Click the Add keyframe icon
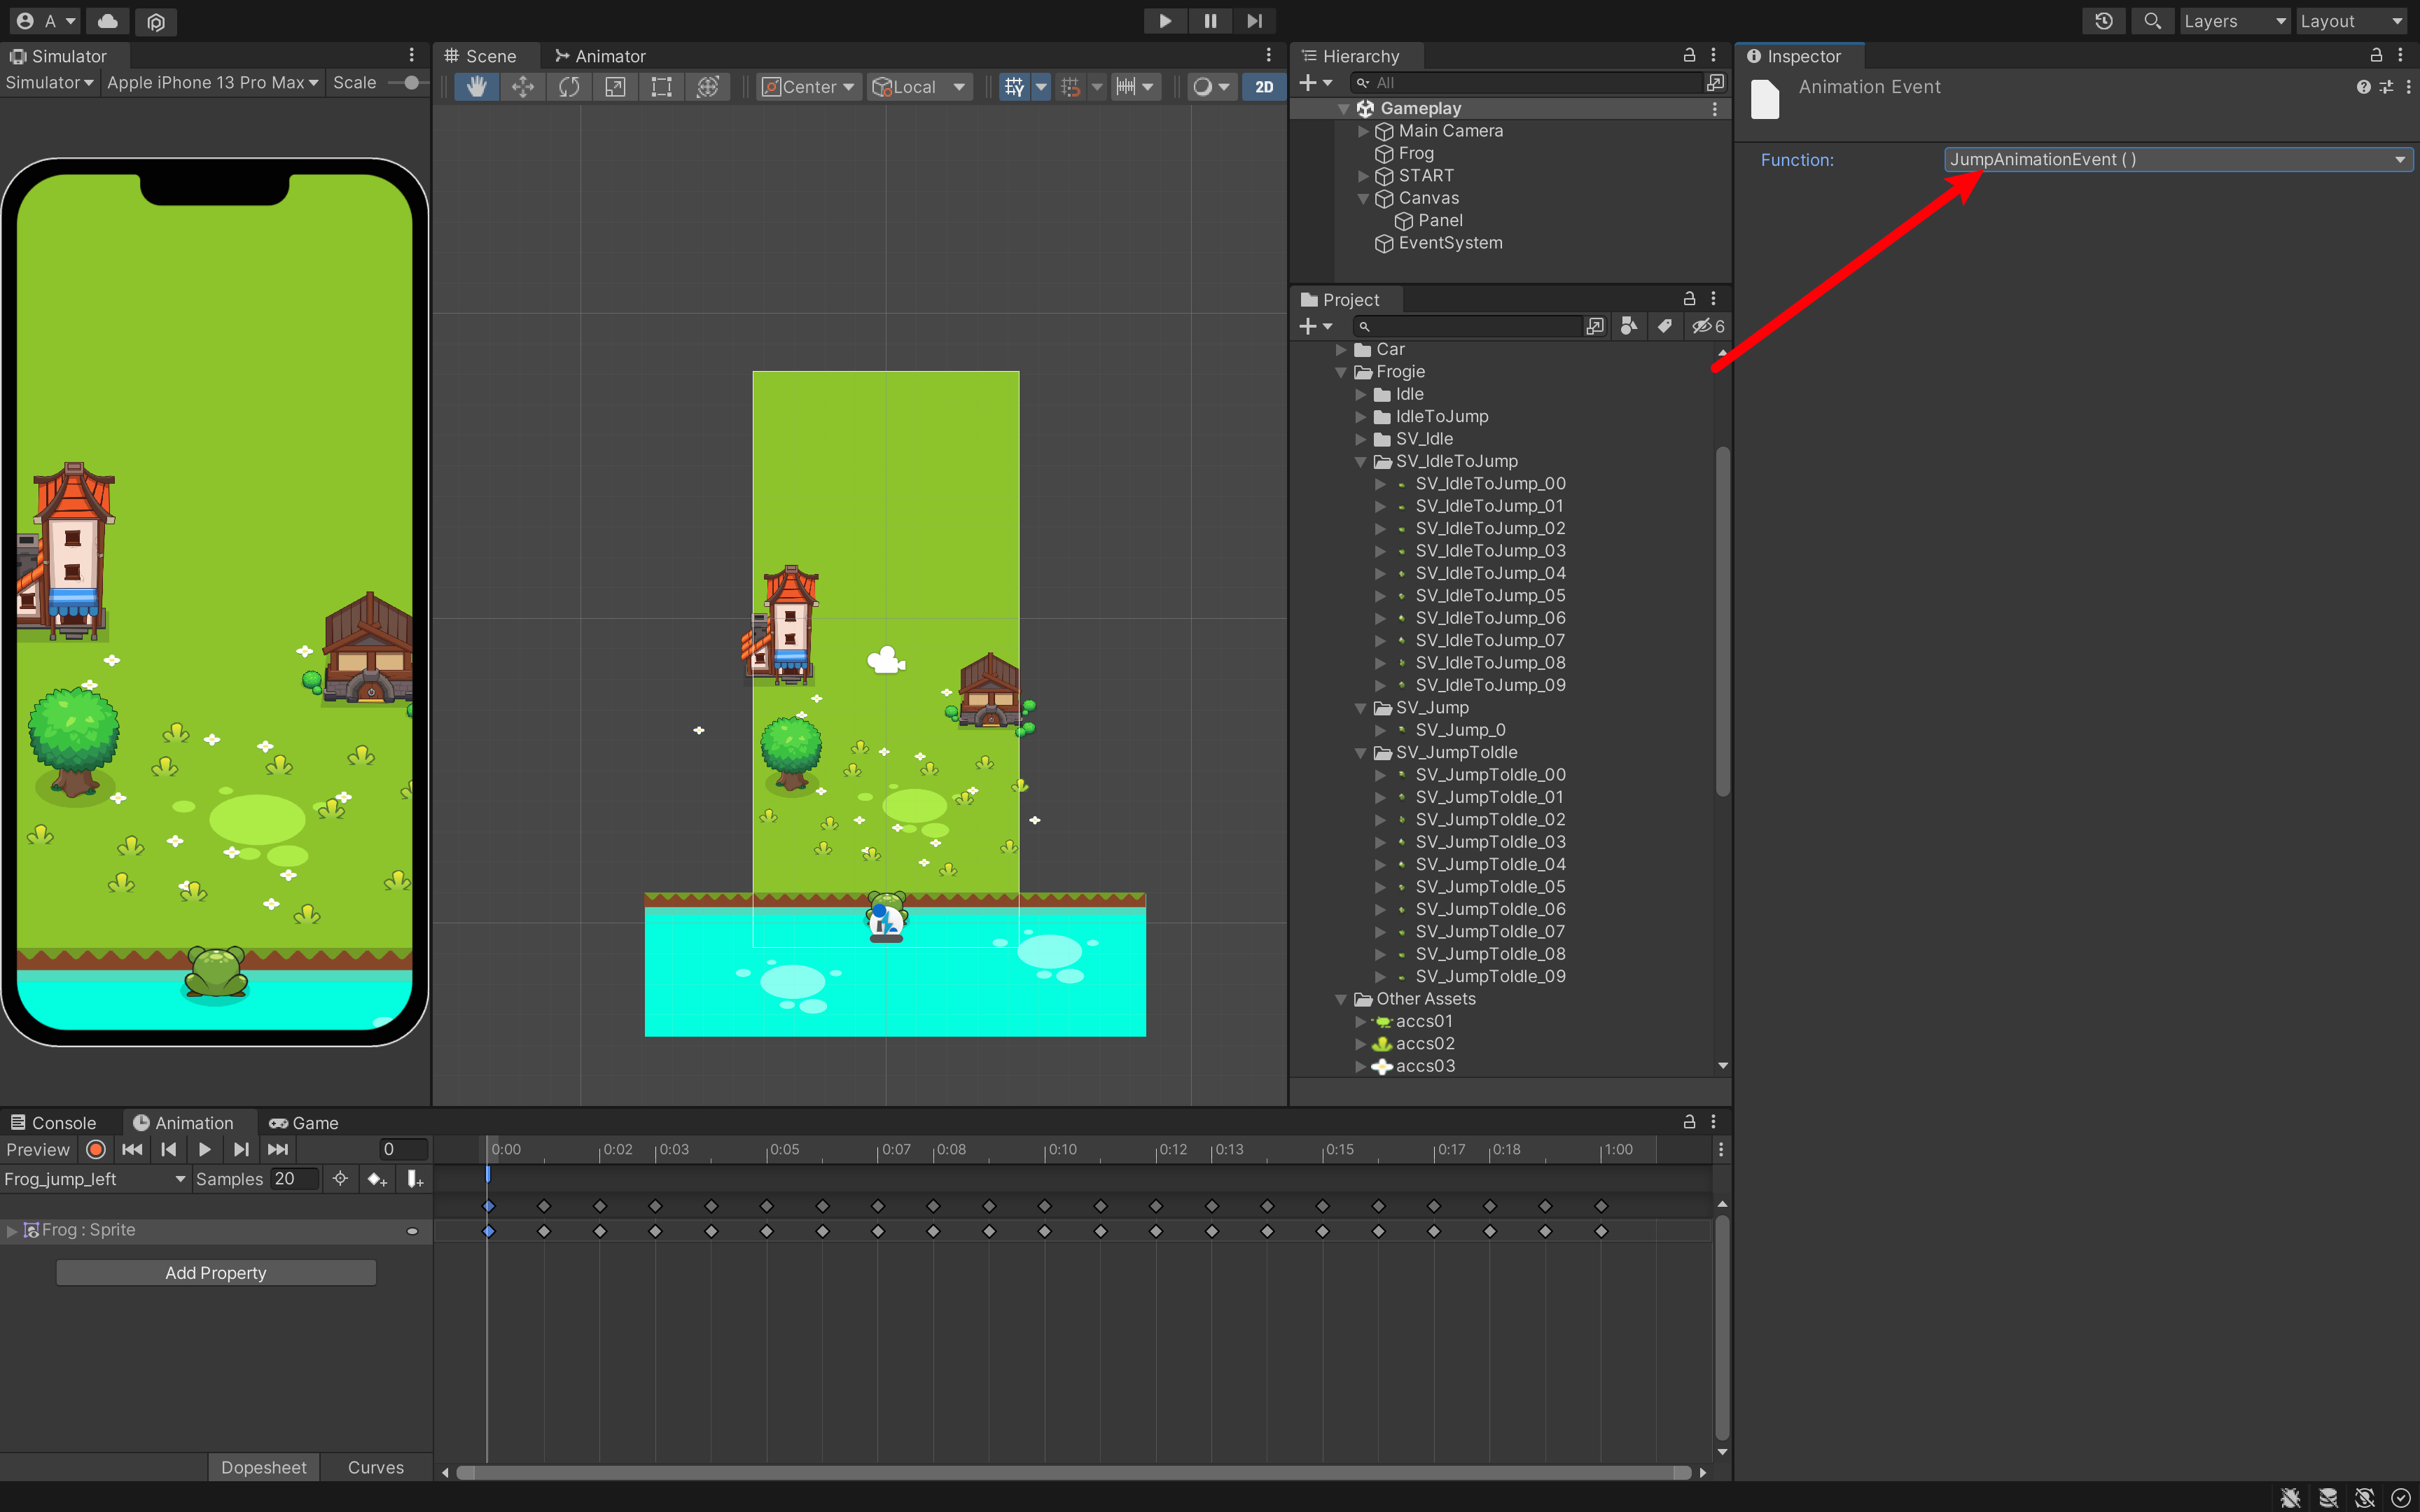The height and width of the screenshot is (1512, 2420). click(x=377, y=1180)
